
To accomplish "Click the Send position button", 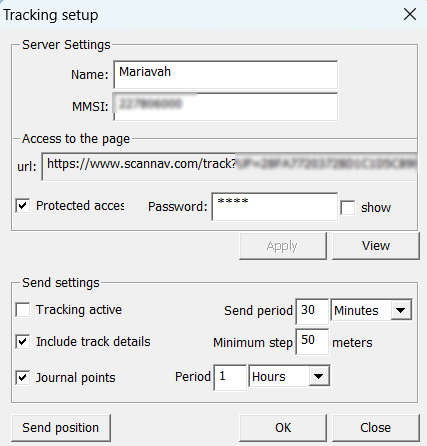I will coord(61,428).
